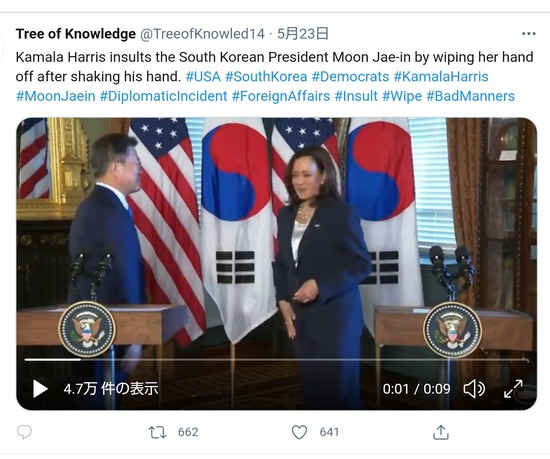Seek along the video progress bar

(x=276, y=360)
